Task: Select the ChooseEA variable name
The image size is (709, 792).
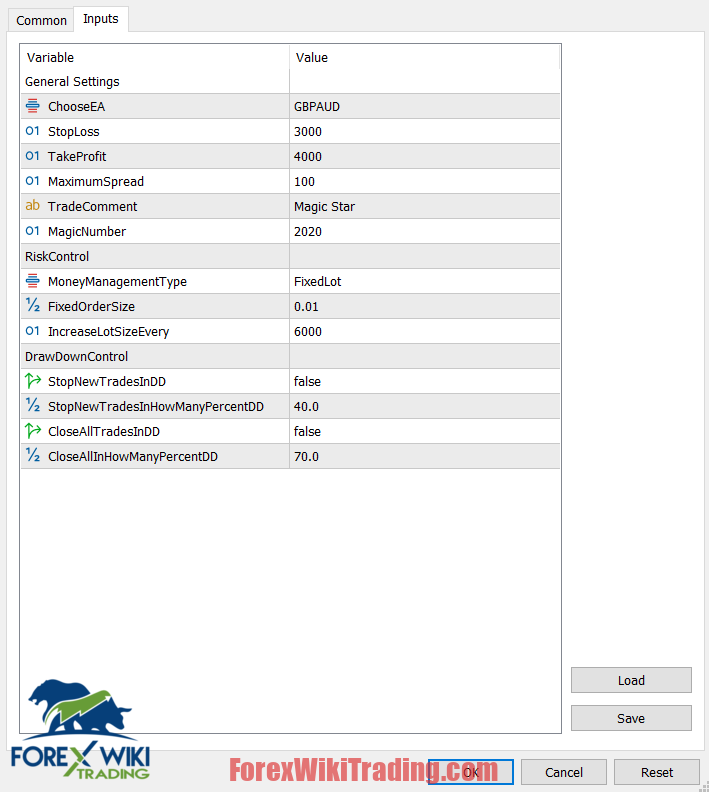Action: 76,107
